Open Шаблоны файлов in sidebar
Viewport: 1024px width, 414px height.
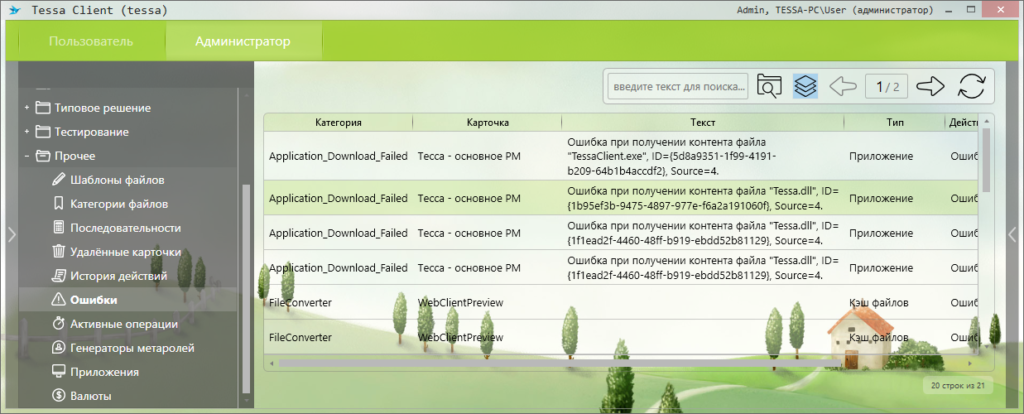117,180
